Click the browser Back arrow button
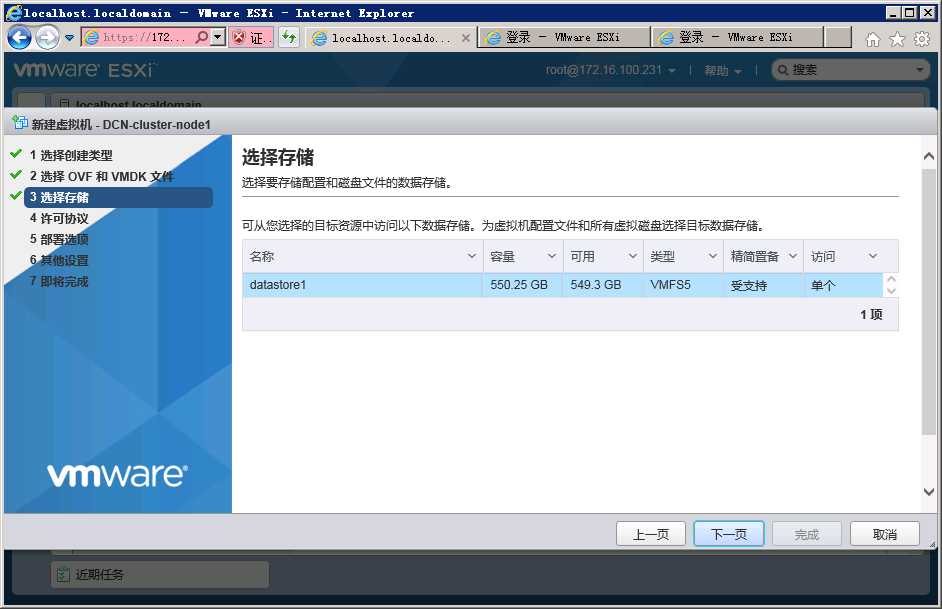 [19, 38]
